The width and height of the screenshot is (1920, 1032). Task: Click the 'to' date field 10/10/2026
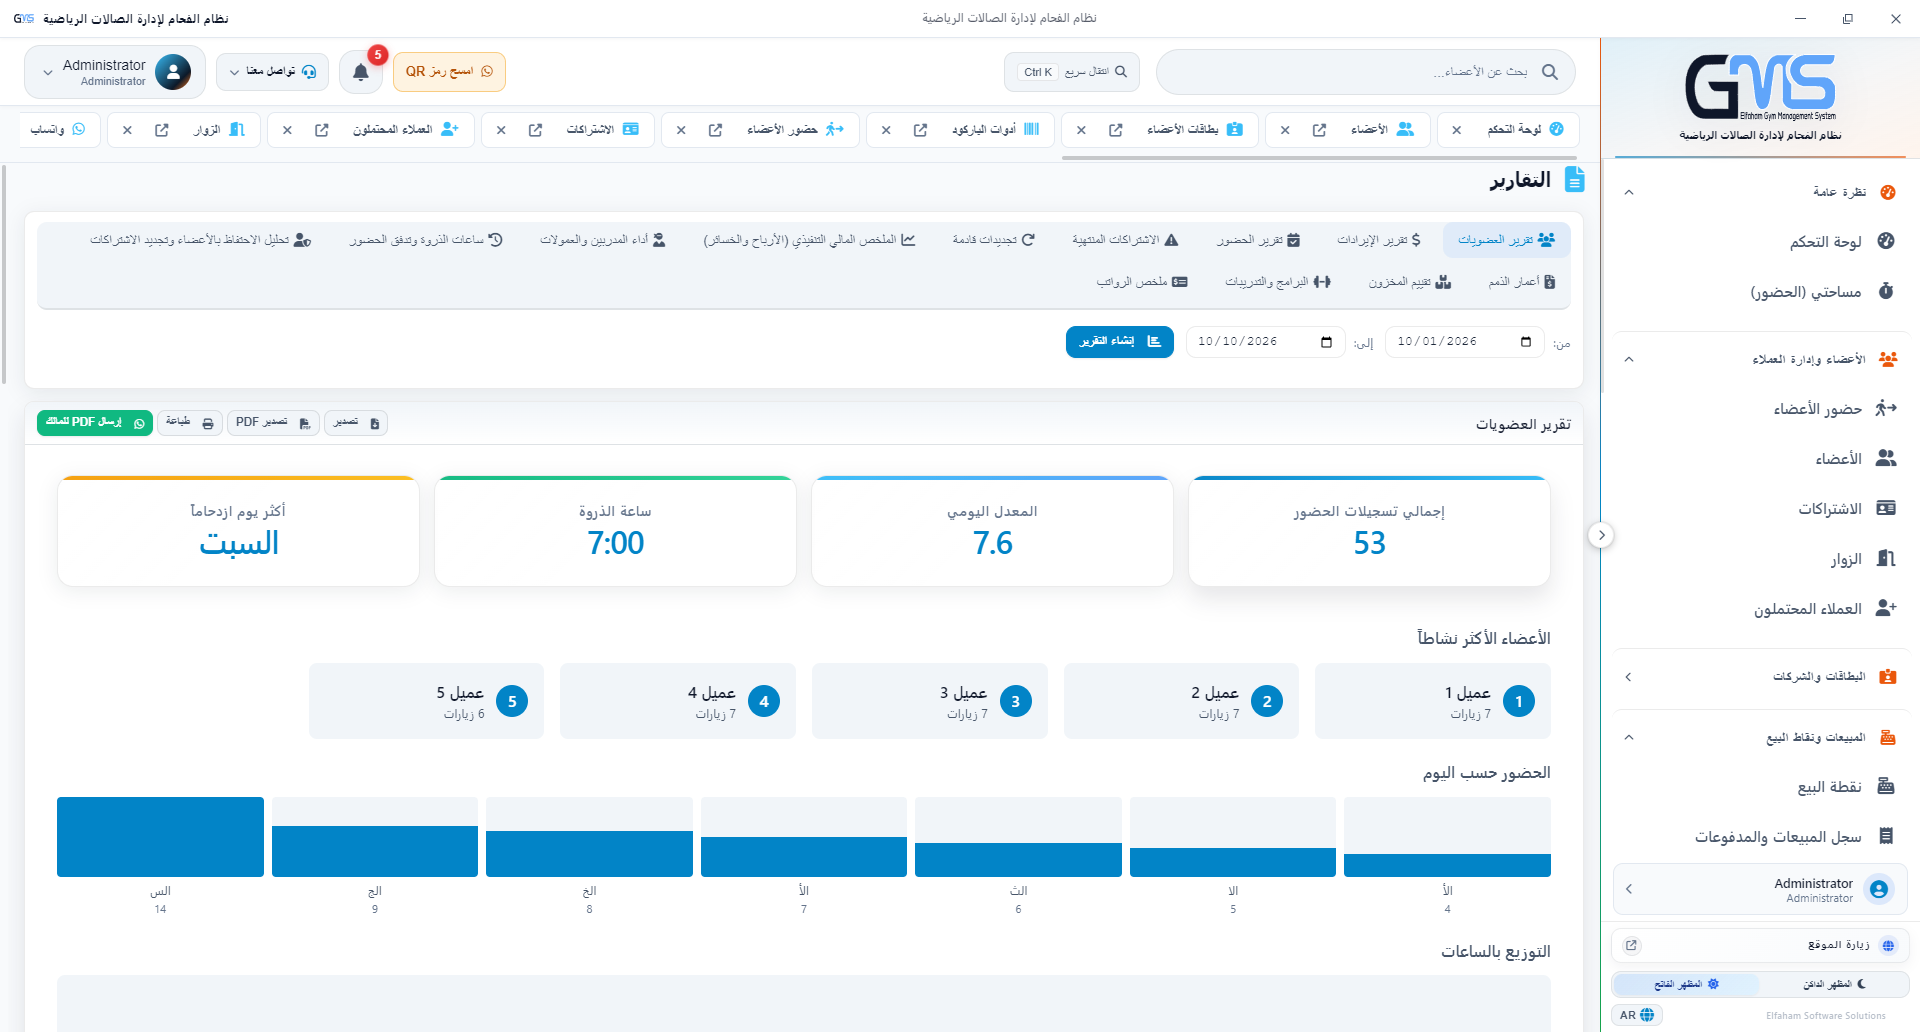pyautogui.click(x=1265, y=342)
